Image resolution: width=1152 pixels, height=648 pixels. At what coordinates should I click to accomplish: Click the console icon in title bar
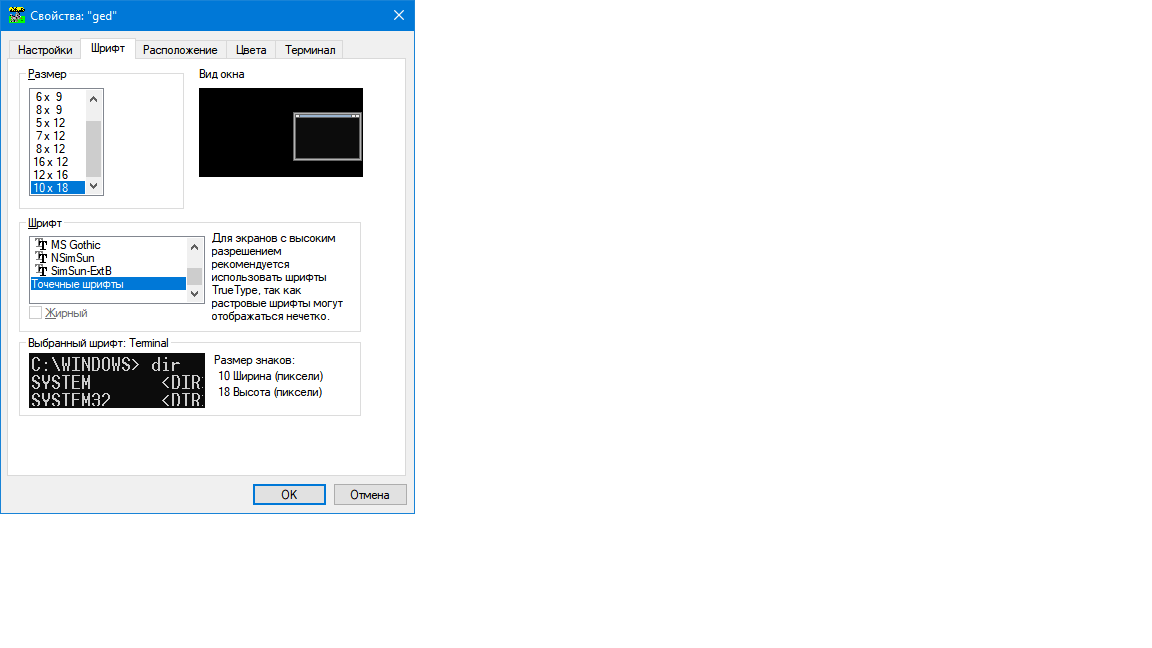(16, 15)
